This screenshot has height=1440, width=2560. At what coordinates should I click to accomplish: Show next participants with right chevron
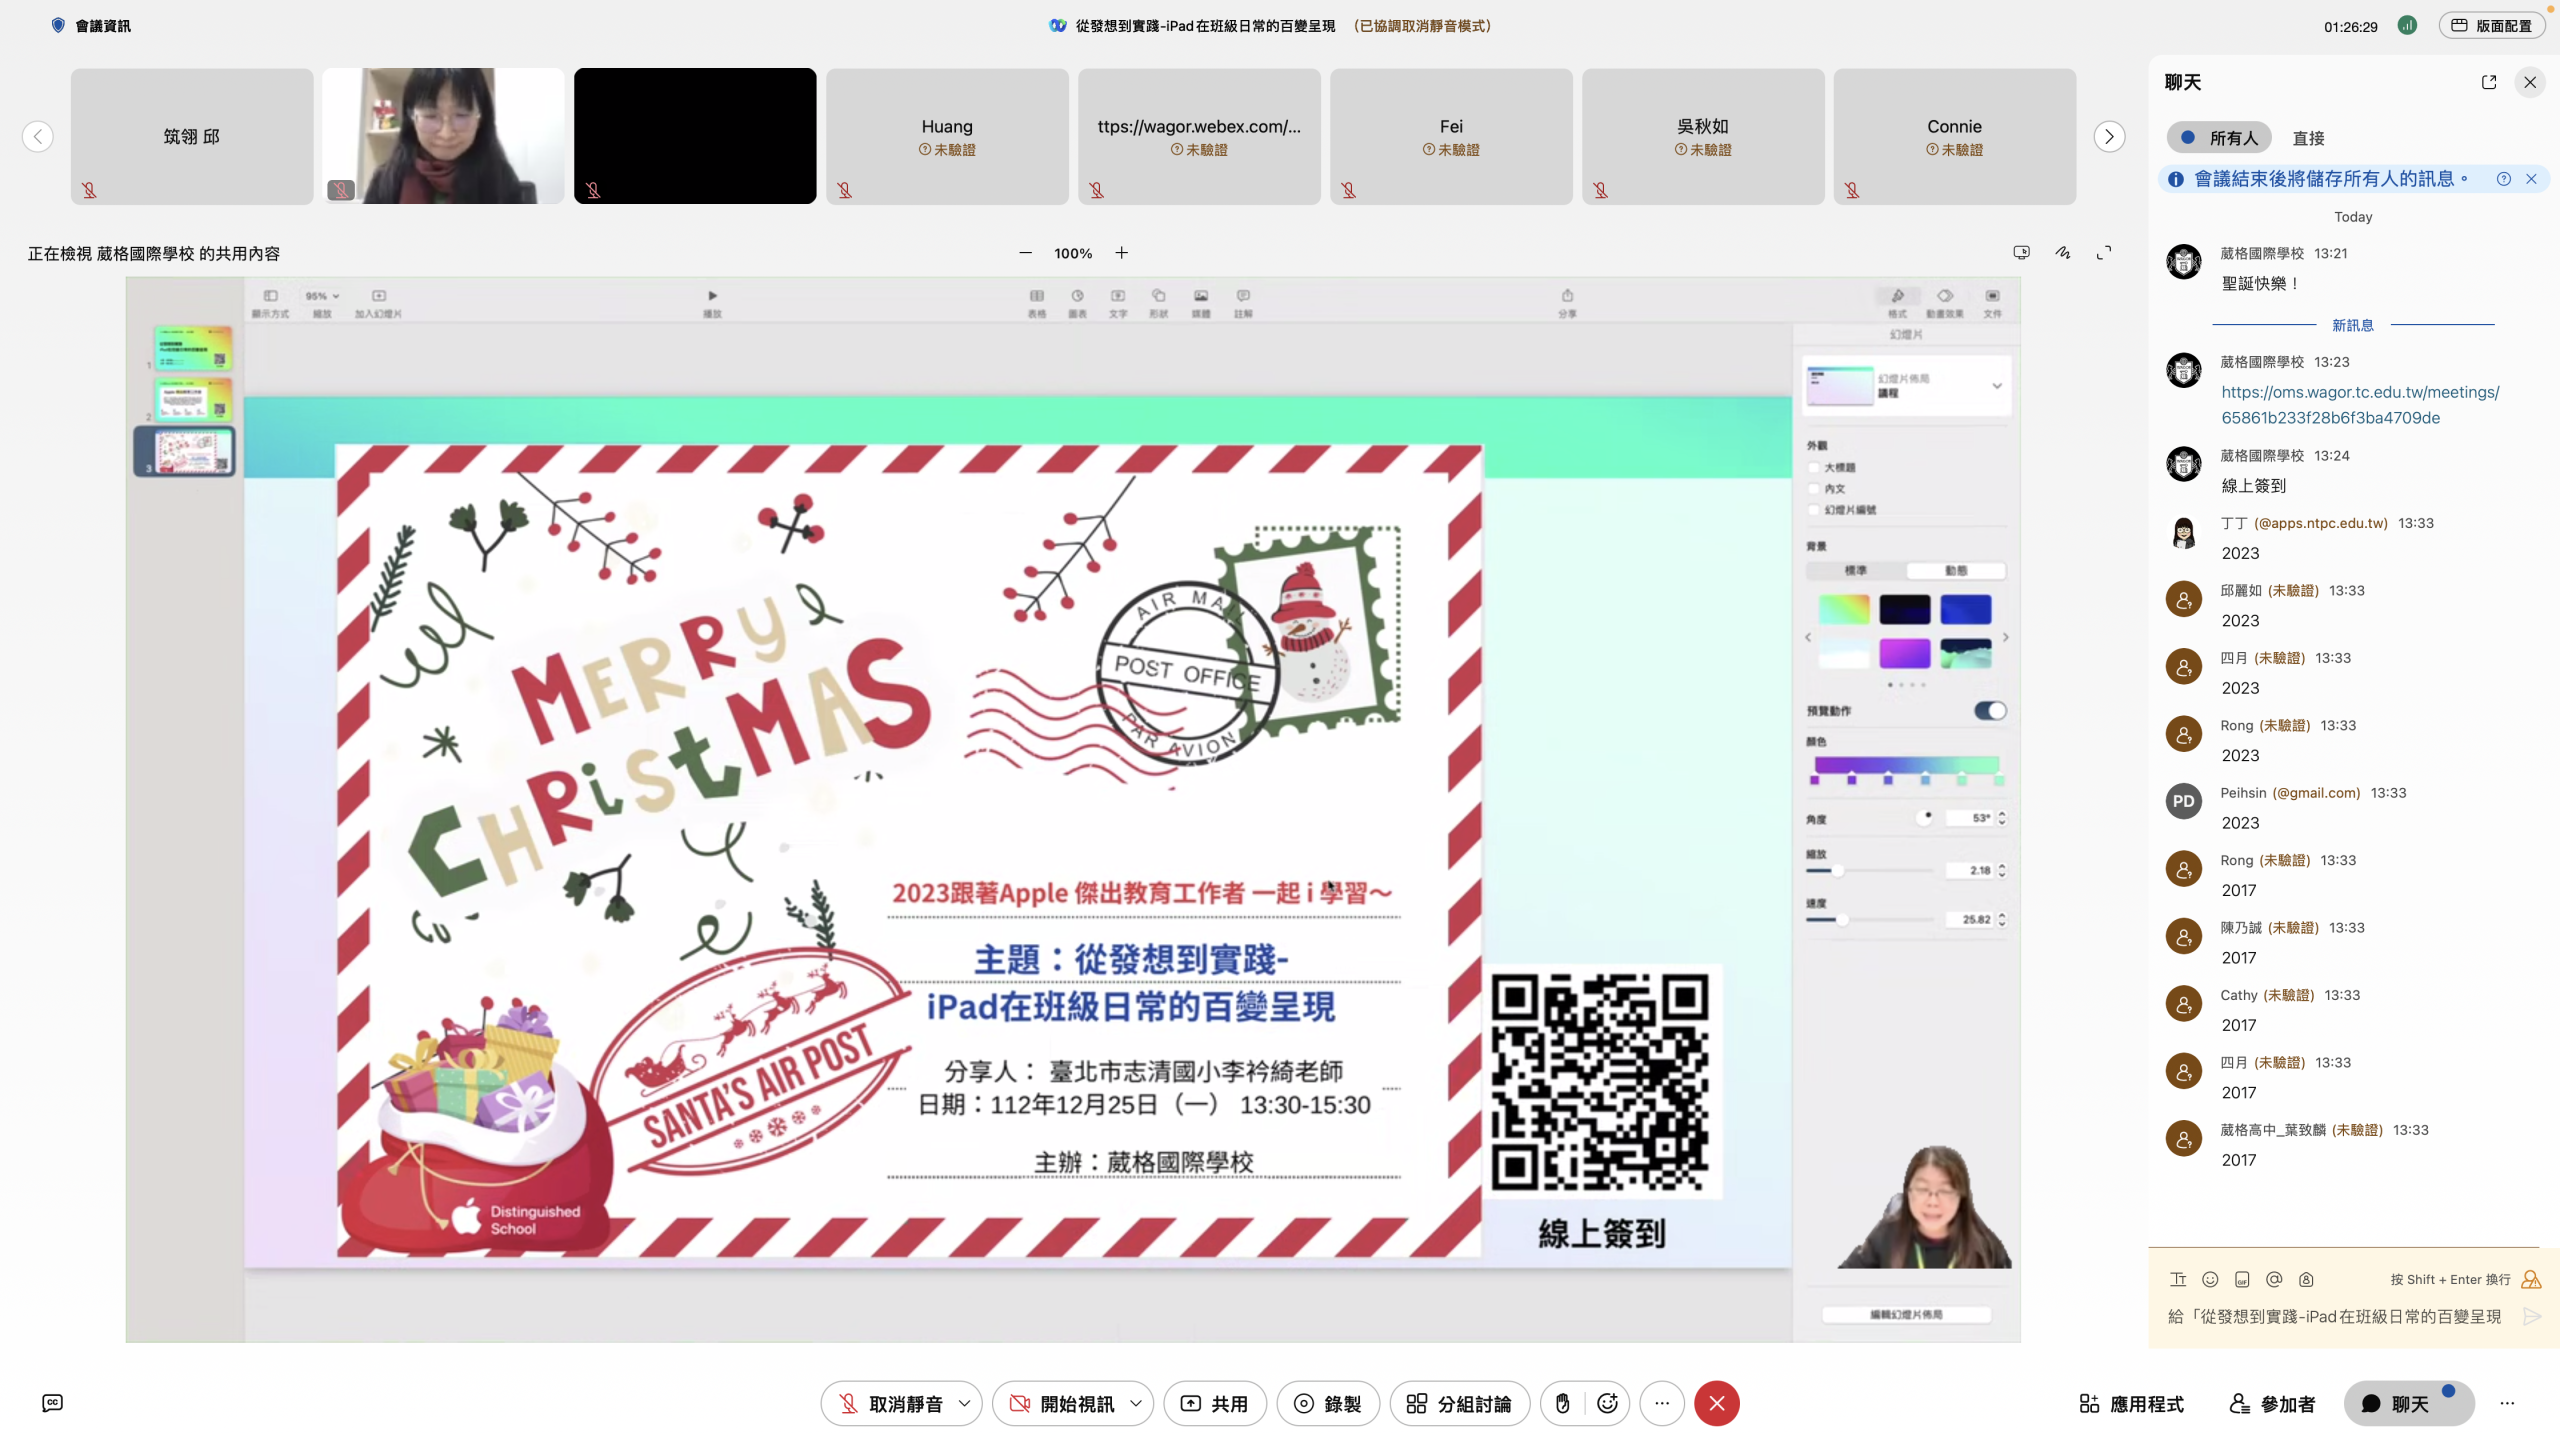point(2109,137)
